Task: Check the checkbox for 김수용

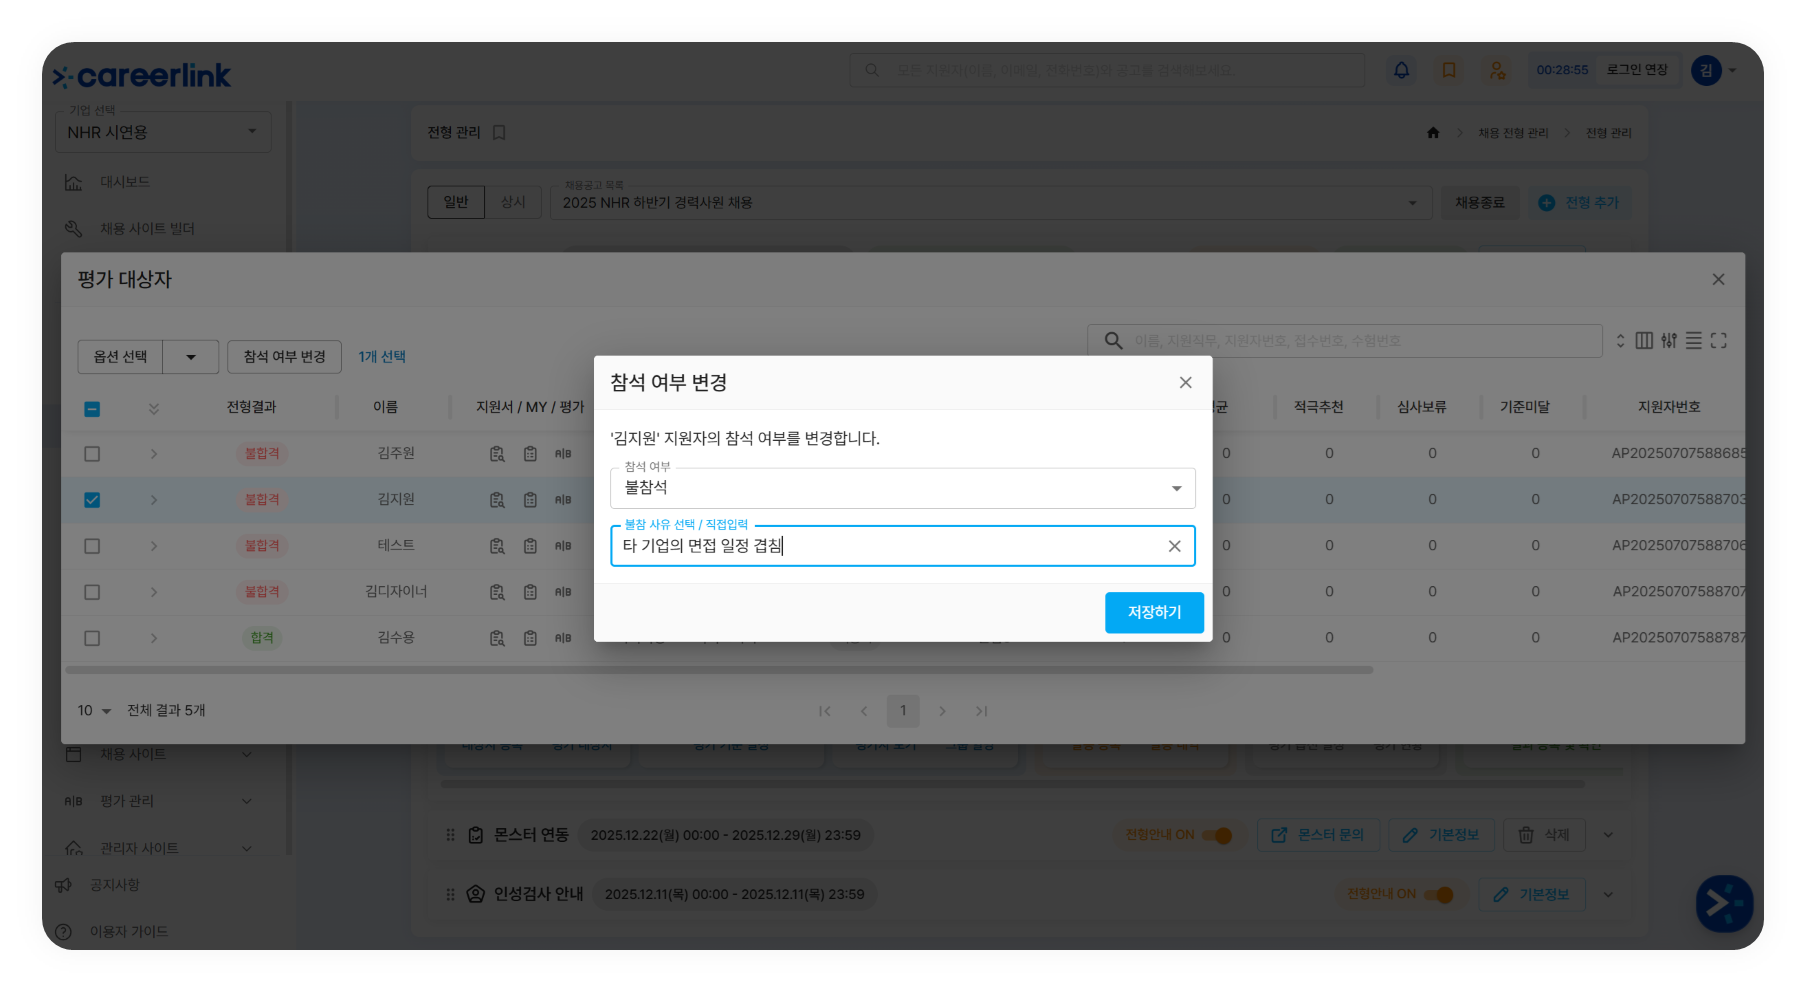Action: pos(92,638)
